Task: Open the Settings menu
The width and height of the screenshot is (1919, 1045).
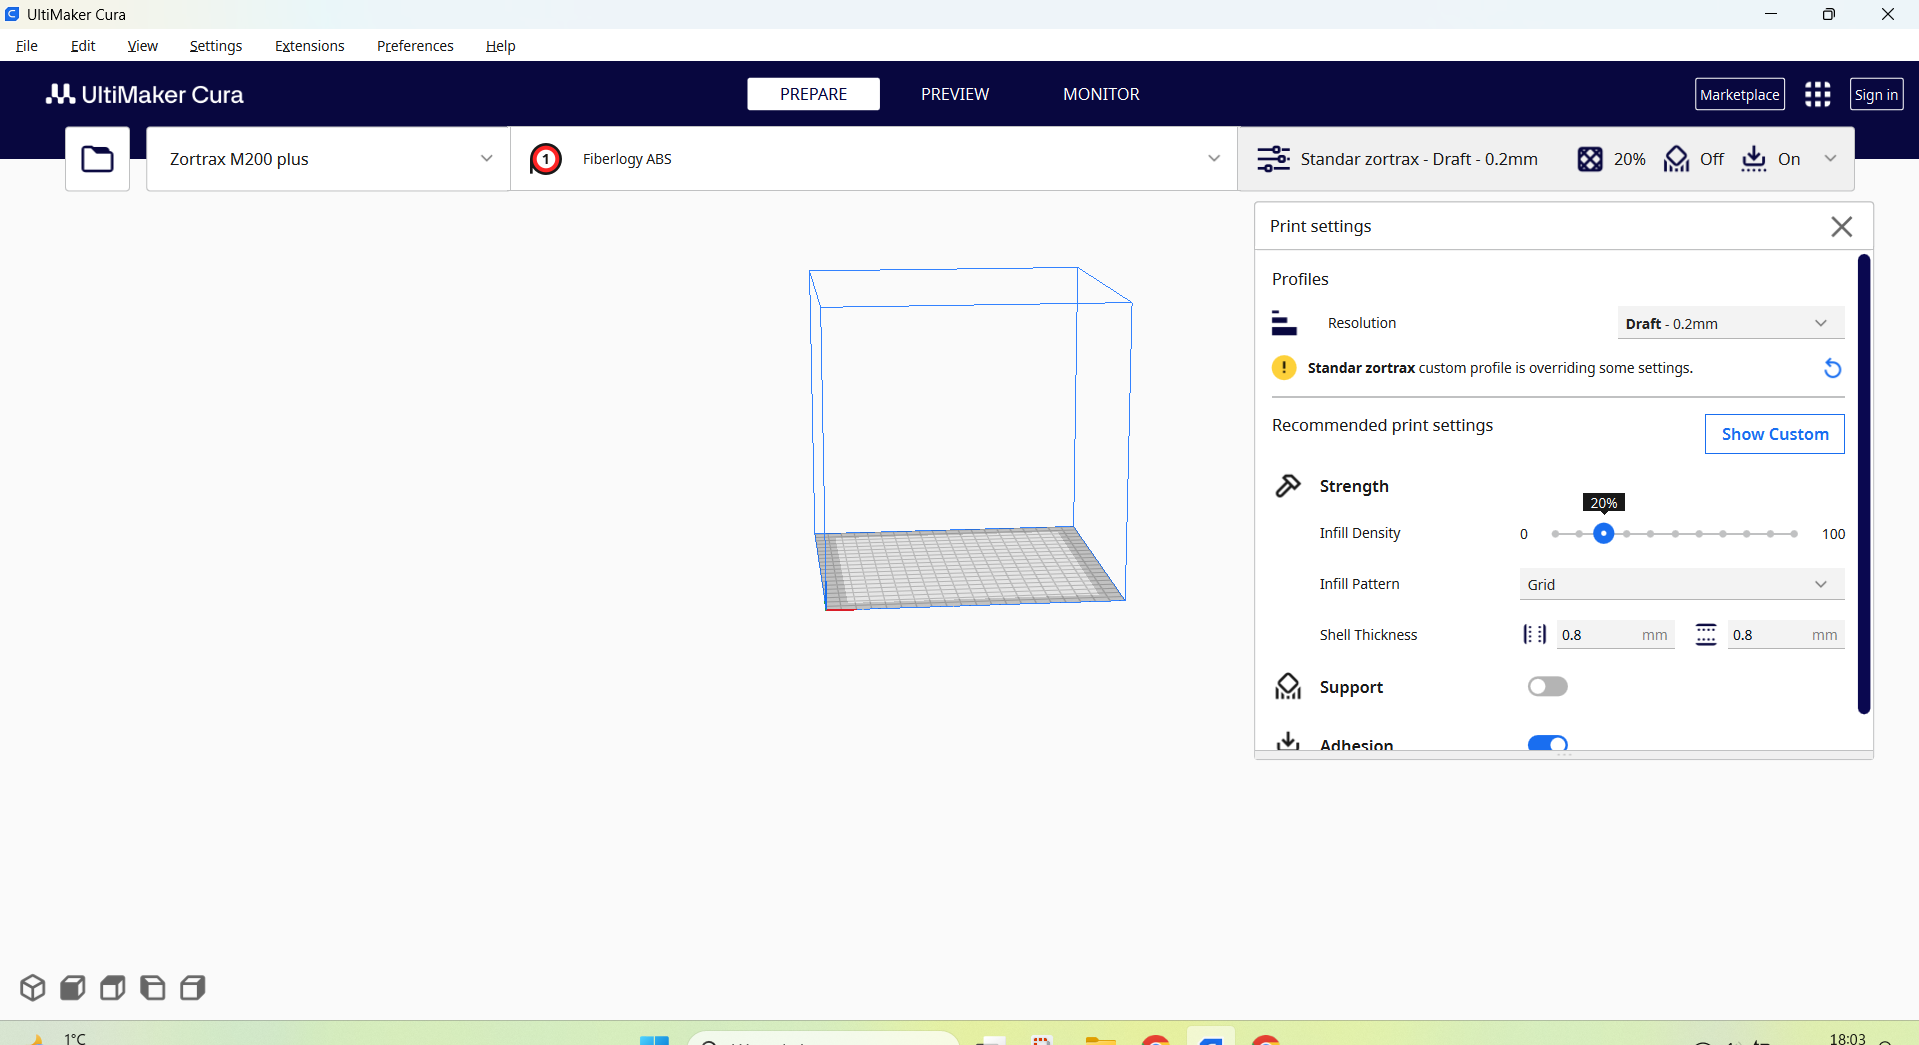Action: pos(216,46)
